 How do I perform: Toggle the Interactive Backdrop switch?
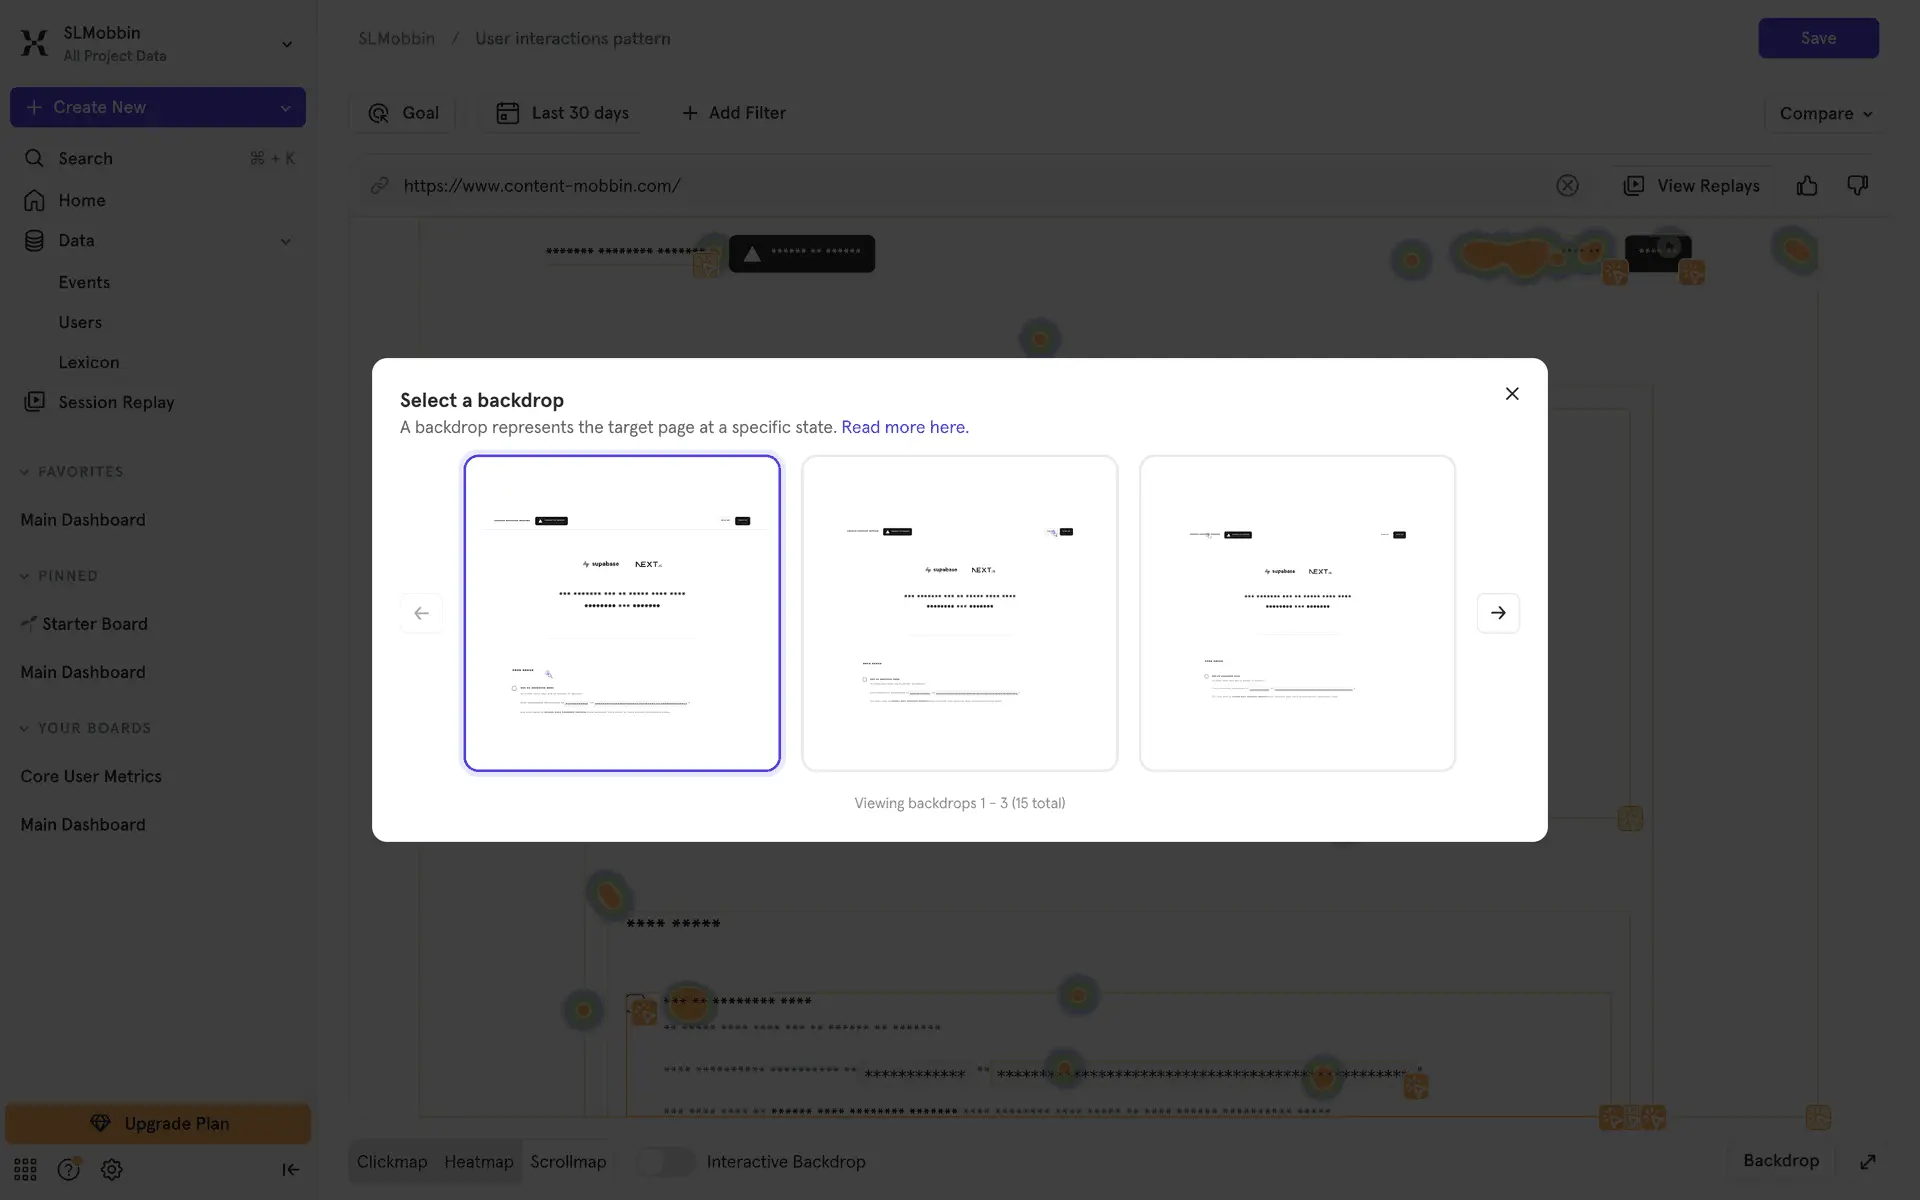[666, 1162]
